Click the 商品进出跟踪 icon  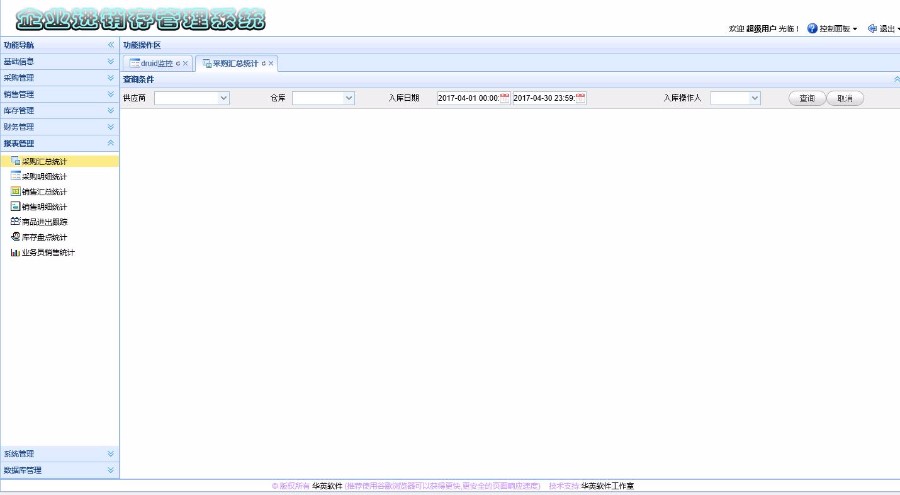coord(15,221)
